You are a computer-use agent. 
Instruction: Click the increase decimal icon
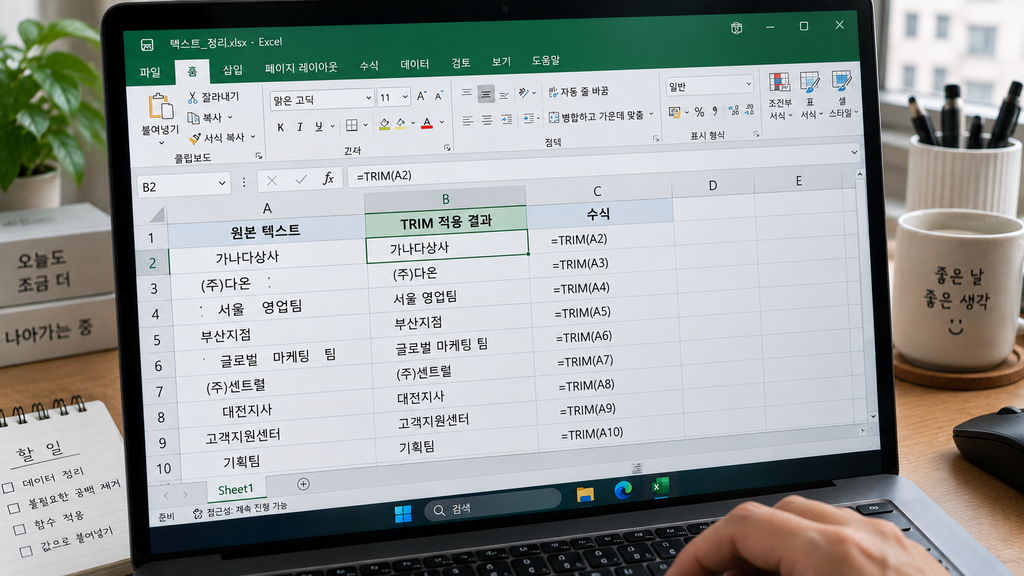point(733,110)
